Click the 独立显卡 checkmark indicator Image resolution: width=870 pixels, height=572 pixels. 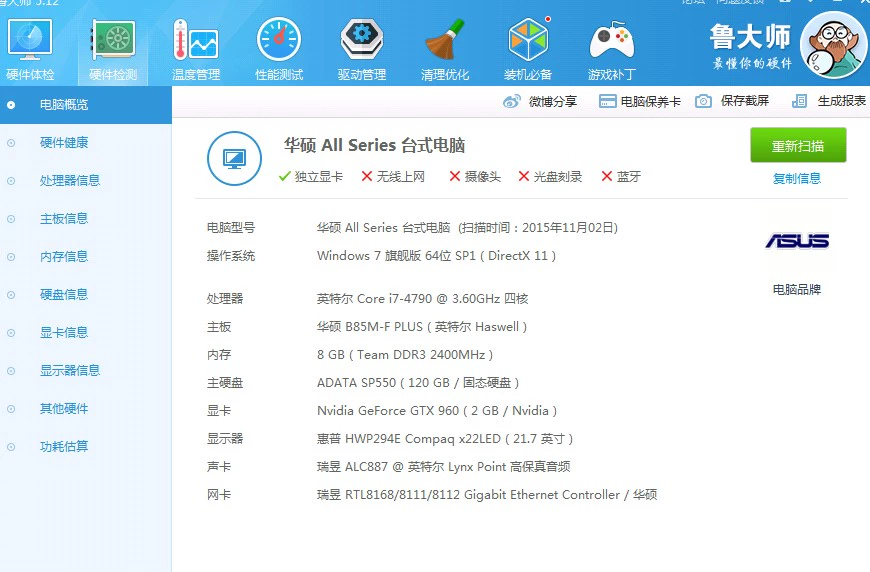[311, 177]
